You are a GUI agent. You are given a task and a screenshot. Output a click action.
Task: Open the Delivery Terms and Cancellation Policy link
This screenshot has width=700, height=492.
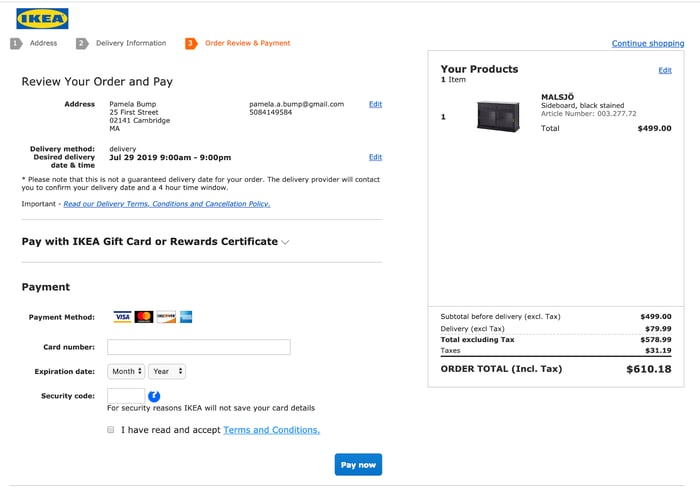[x=166, y=204]
